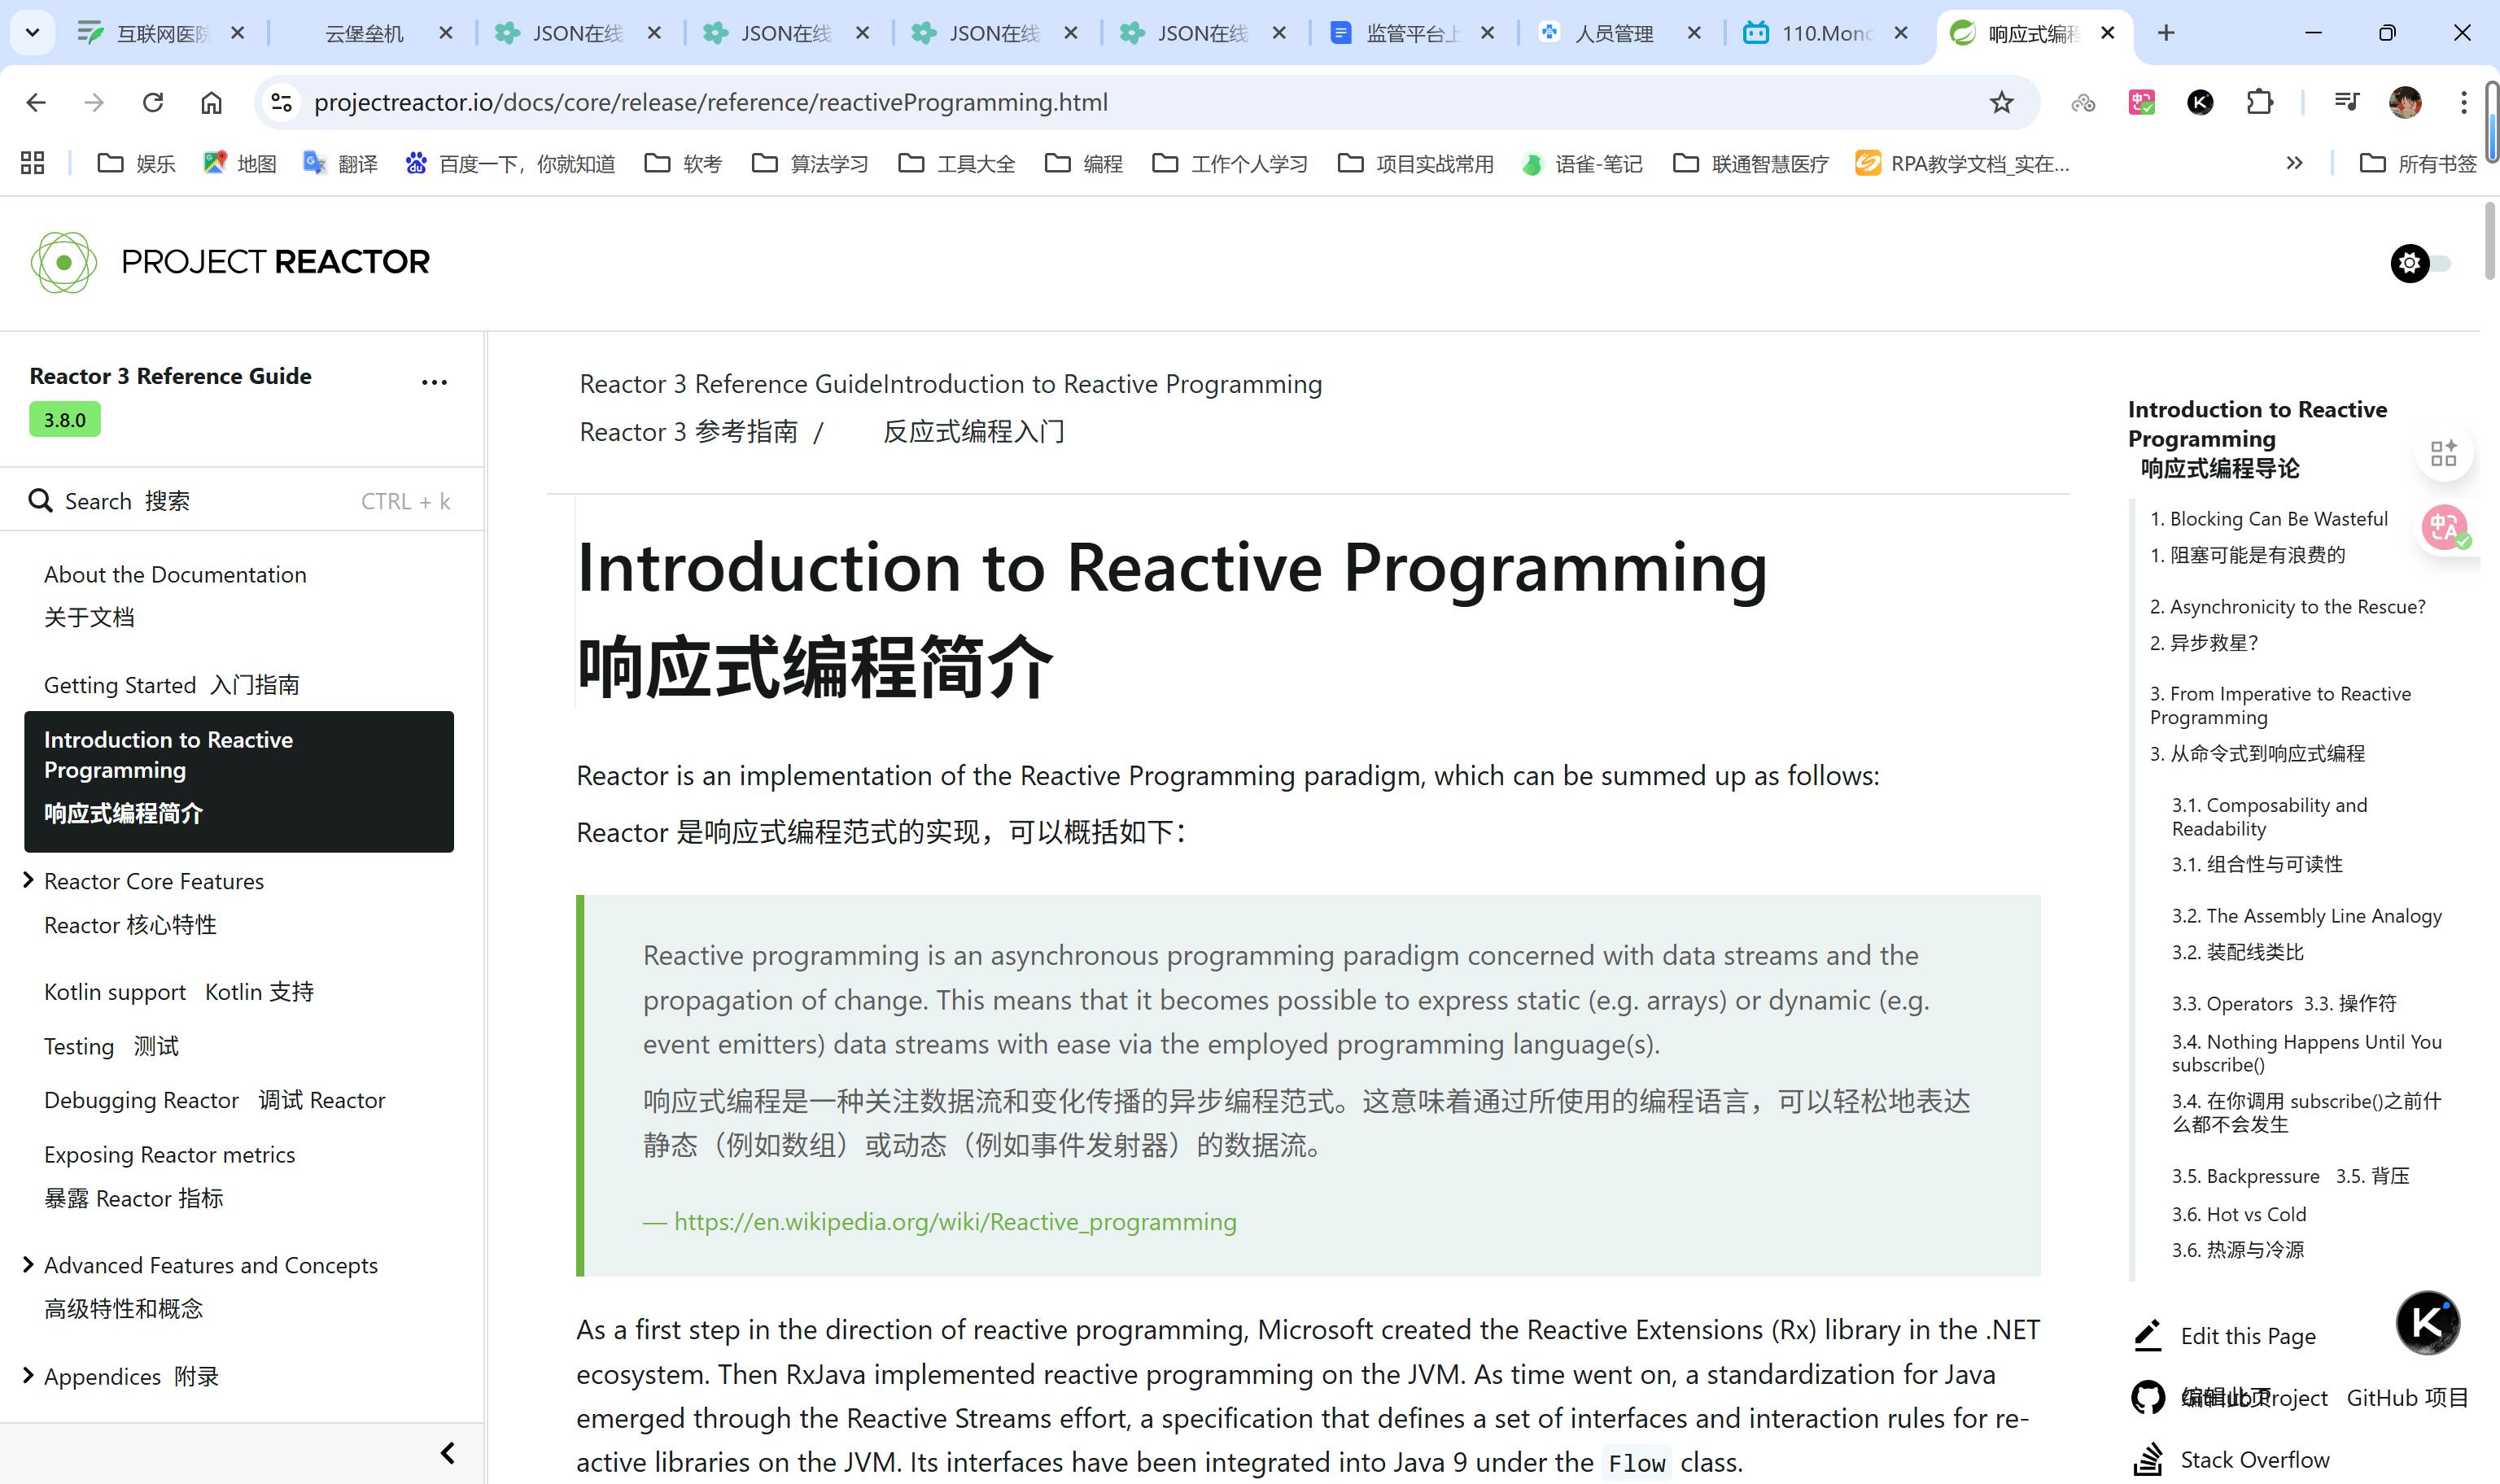The height and width of the screenshot is (1484, 2500).
Task: Open the browser extensions puzzle icon
Action: [x=2259, y=102]
